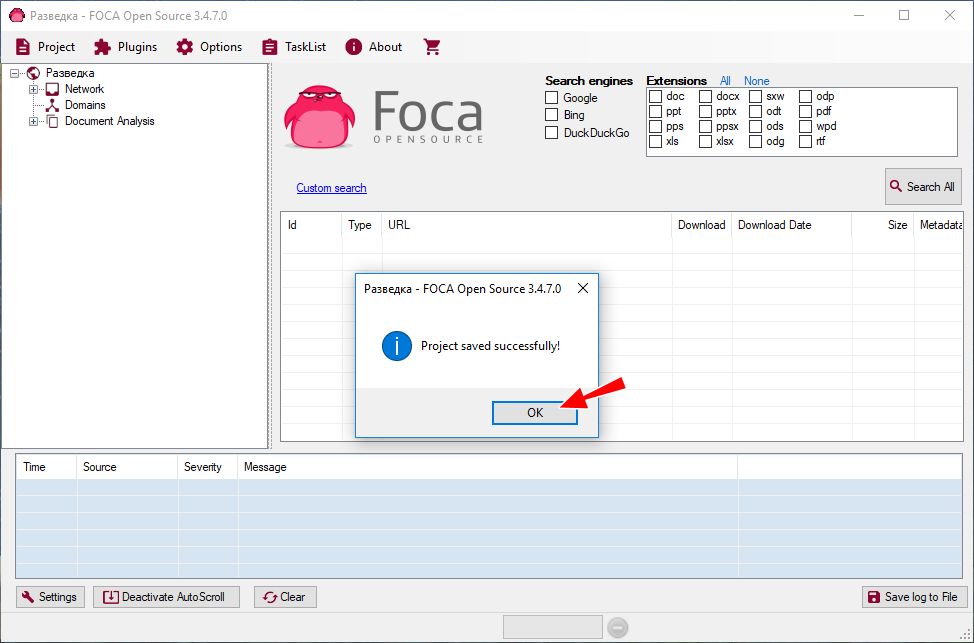Image resolution: width=974 pixels, height=643 pixels.
Task: Check the docx extension checkbox
Action: (x=705, y=96)
